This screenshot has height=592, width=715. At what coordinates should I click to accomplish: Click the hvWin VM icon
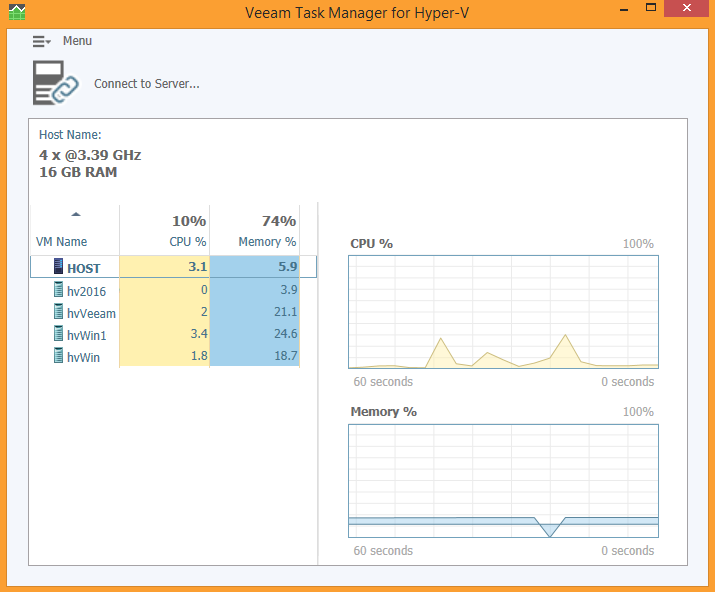(x=58, y=355)
